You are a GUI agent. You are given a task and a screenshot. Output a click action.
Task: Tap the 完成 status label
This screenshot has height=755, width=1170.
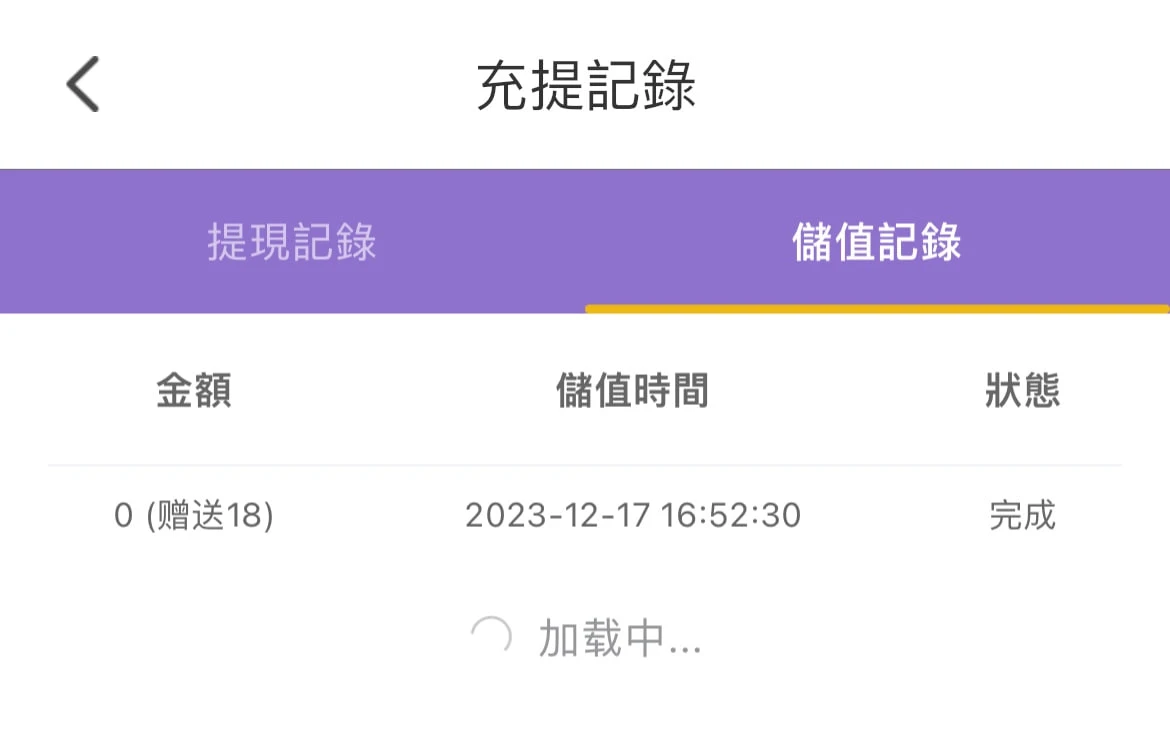pos(1022,516)
